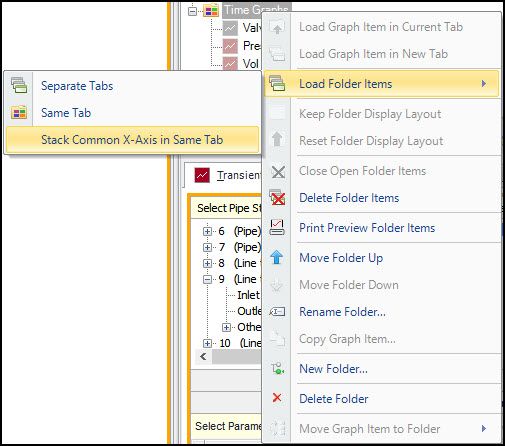The height and width of the screenshot is (446, 505).
Task: Click the left scroll arrow of pipe list
Action: pyautogui.click(x=203, y=357)
